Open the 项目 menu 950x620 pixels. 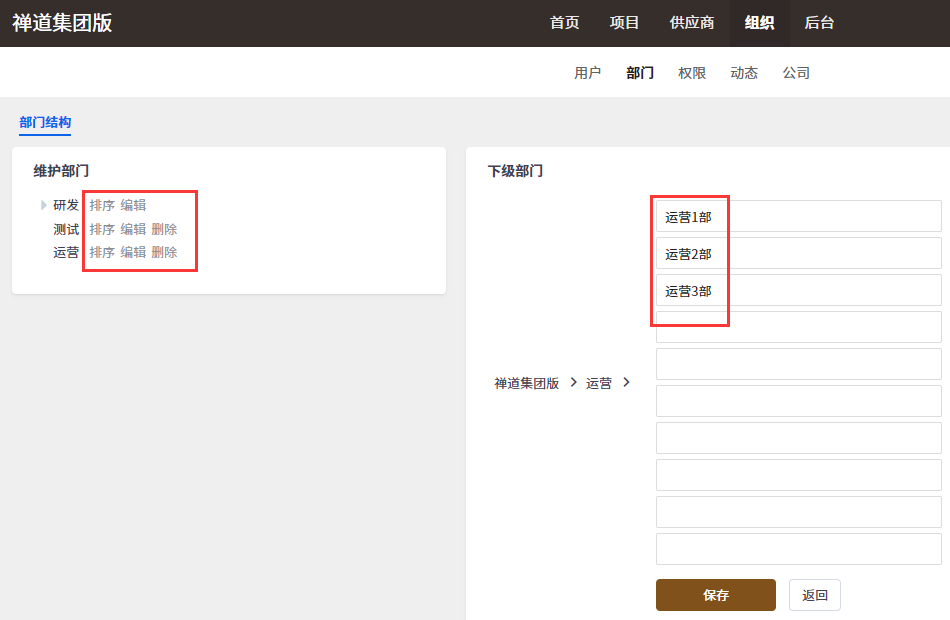pyautogui.click(x=624, y=23)
